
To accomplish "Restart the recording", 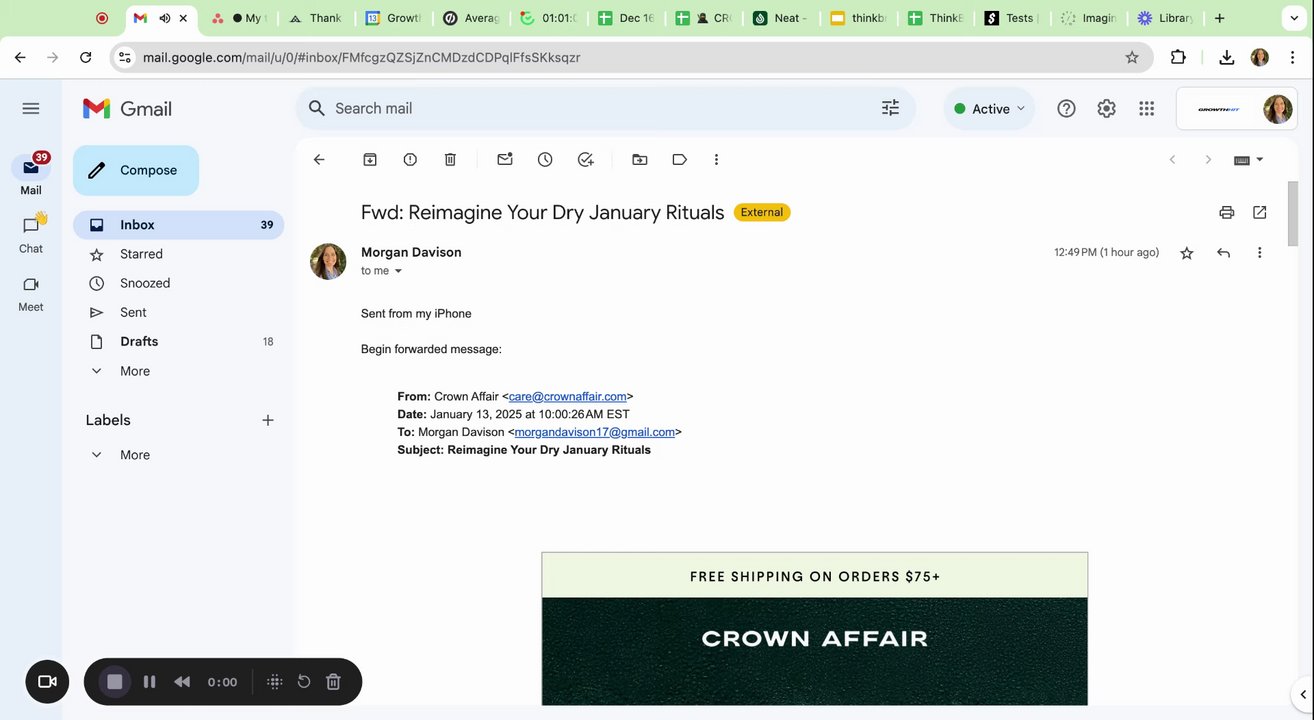I will tap(304, 682).
